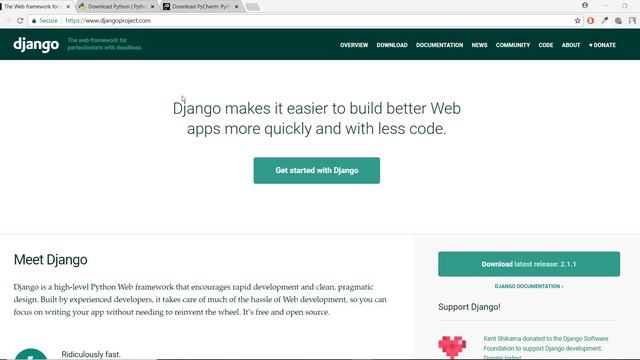Screen dimensions: 640x360
Task: Click the Kent Shikama donation text link
Action: click(545, 348)
